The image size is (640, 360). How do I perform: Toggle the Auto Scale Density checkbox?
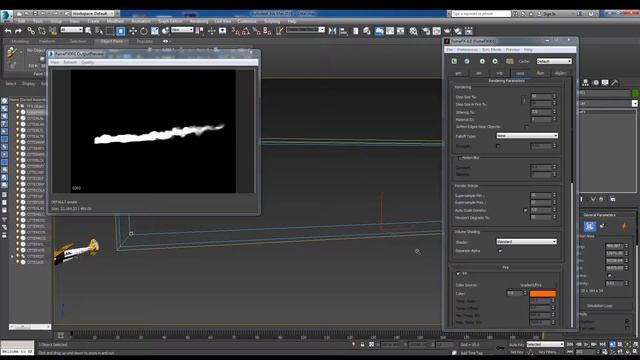click(525, 210)
